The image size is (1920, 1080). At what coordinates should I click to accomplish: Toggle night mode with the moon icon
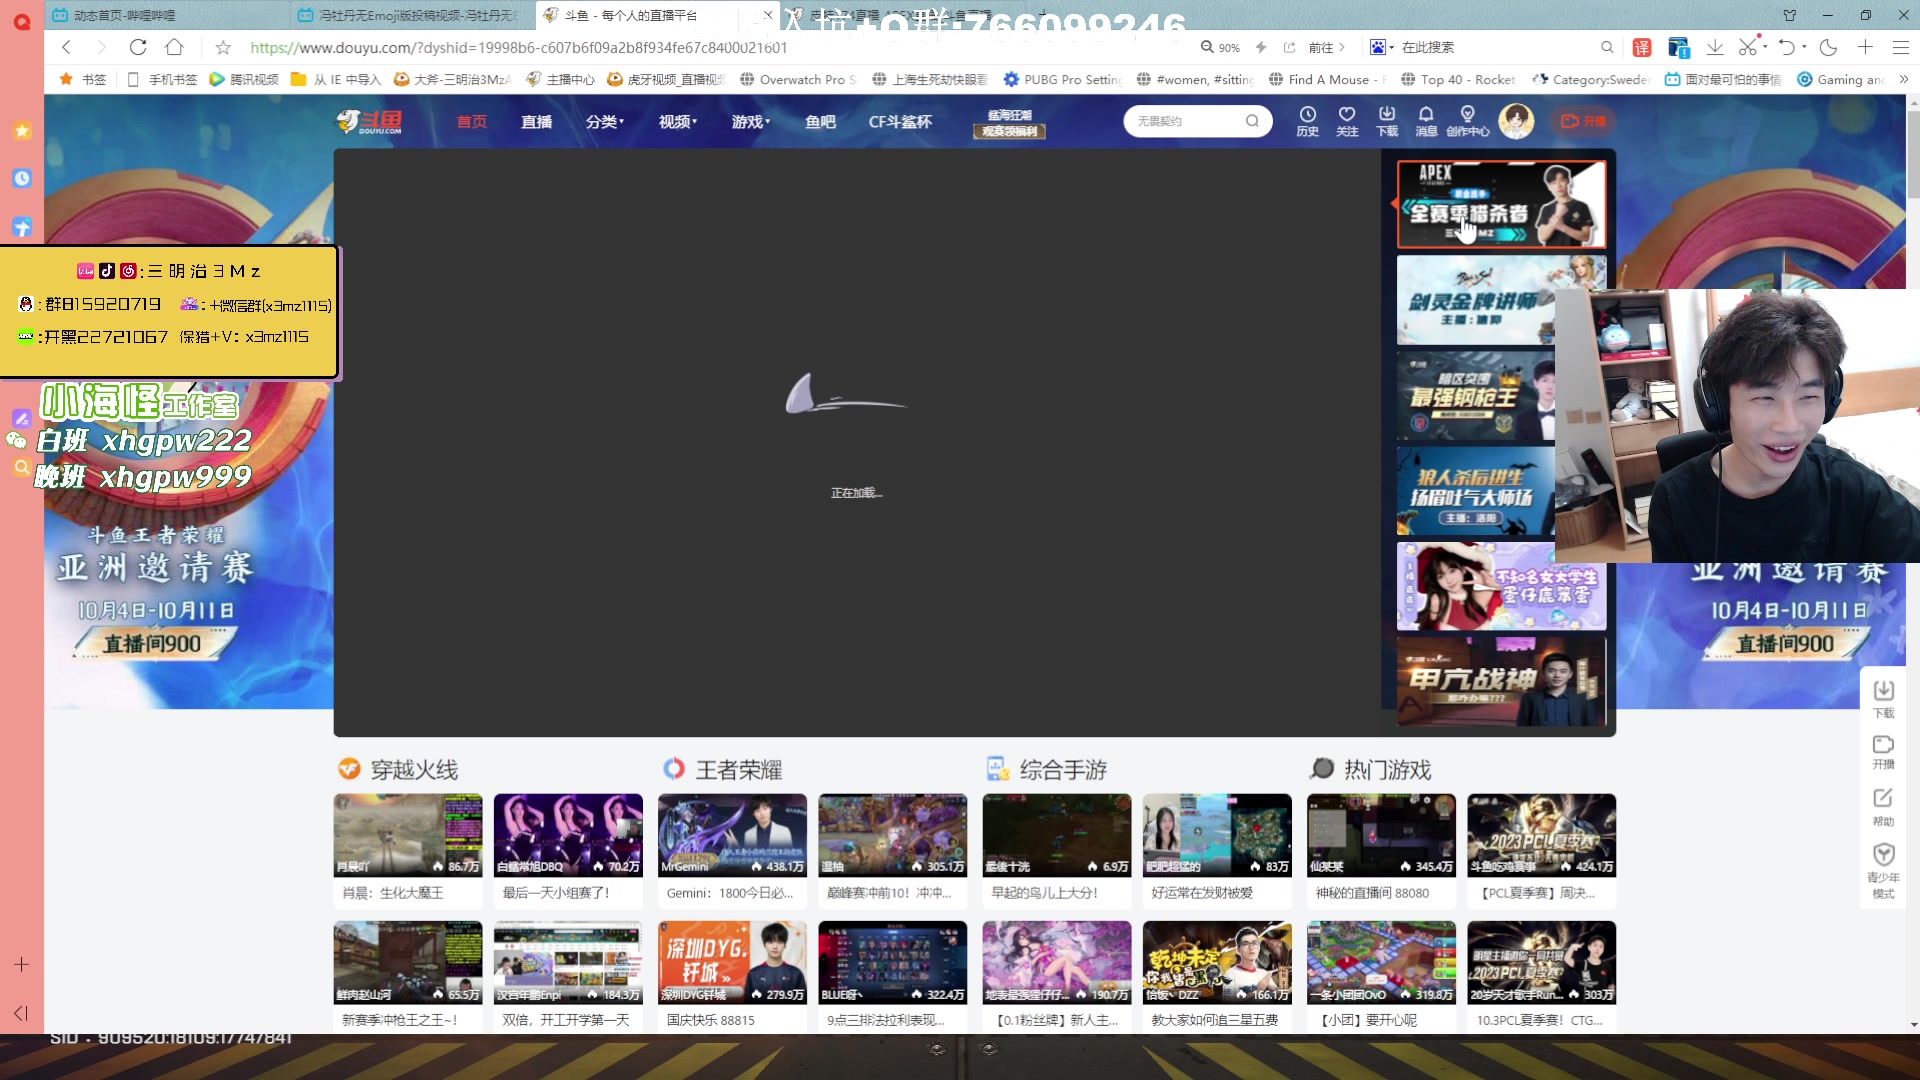click(x=1829, y=47)
